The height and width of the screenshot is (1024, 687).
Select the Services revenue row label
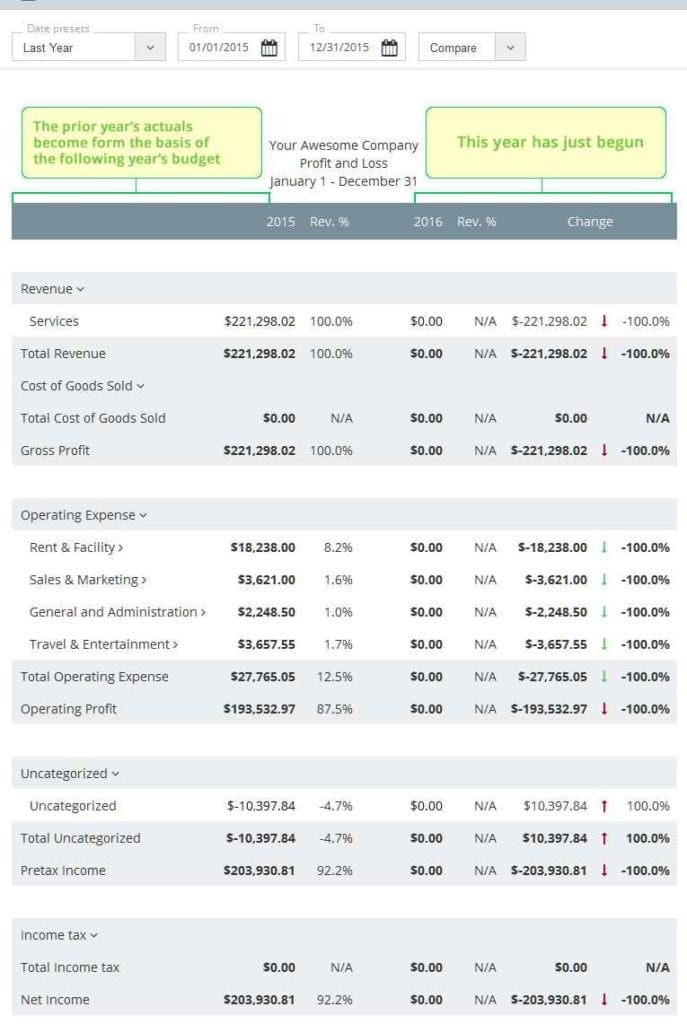[x=54, y=321]
